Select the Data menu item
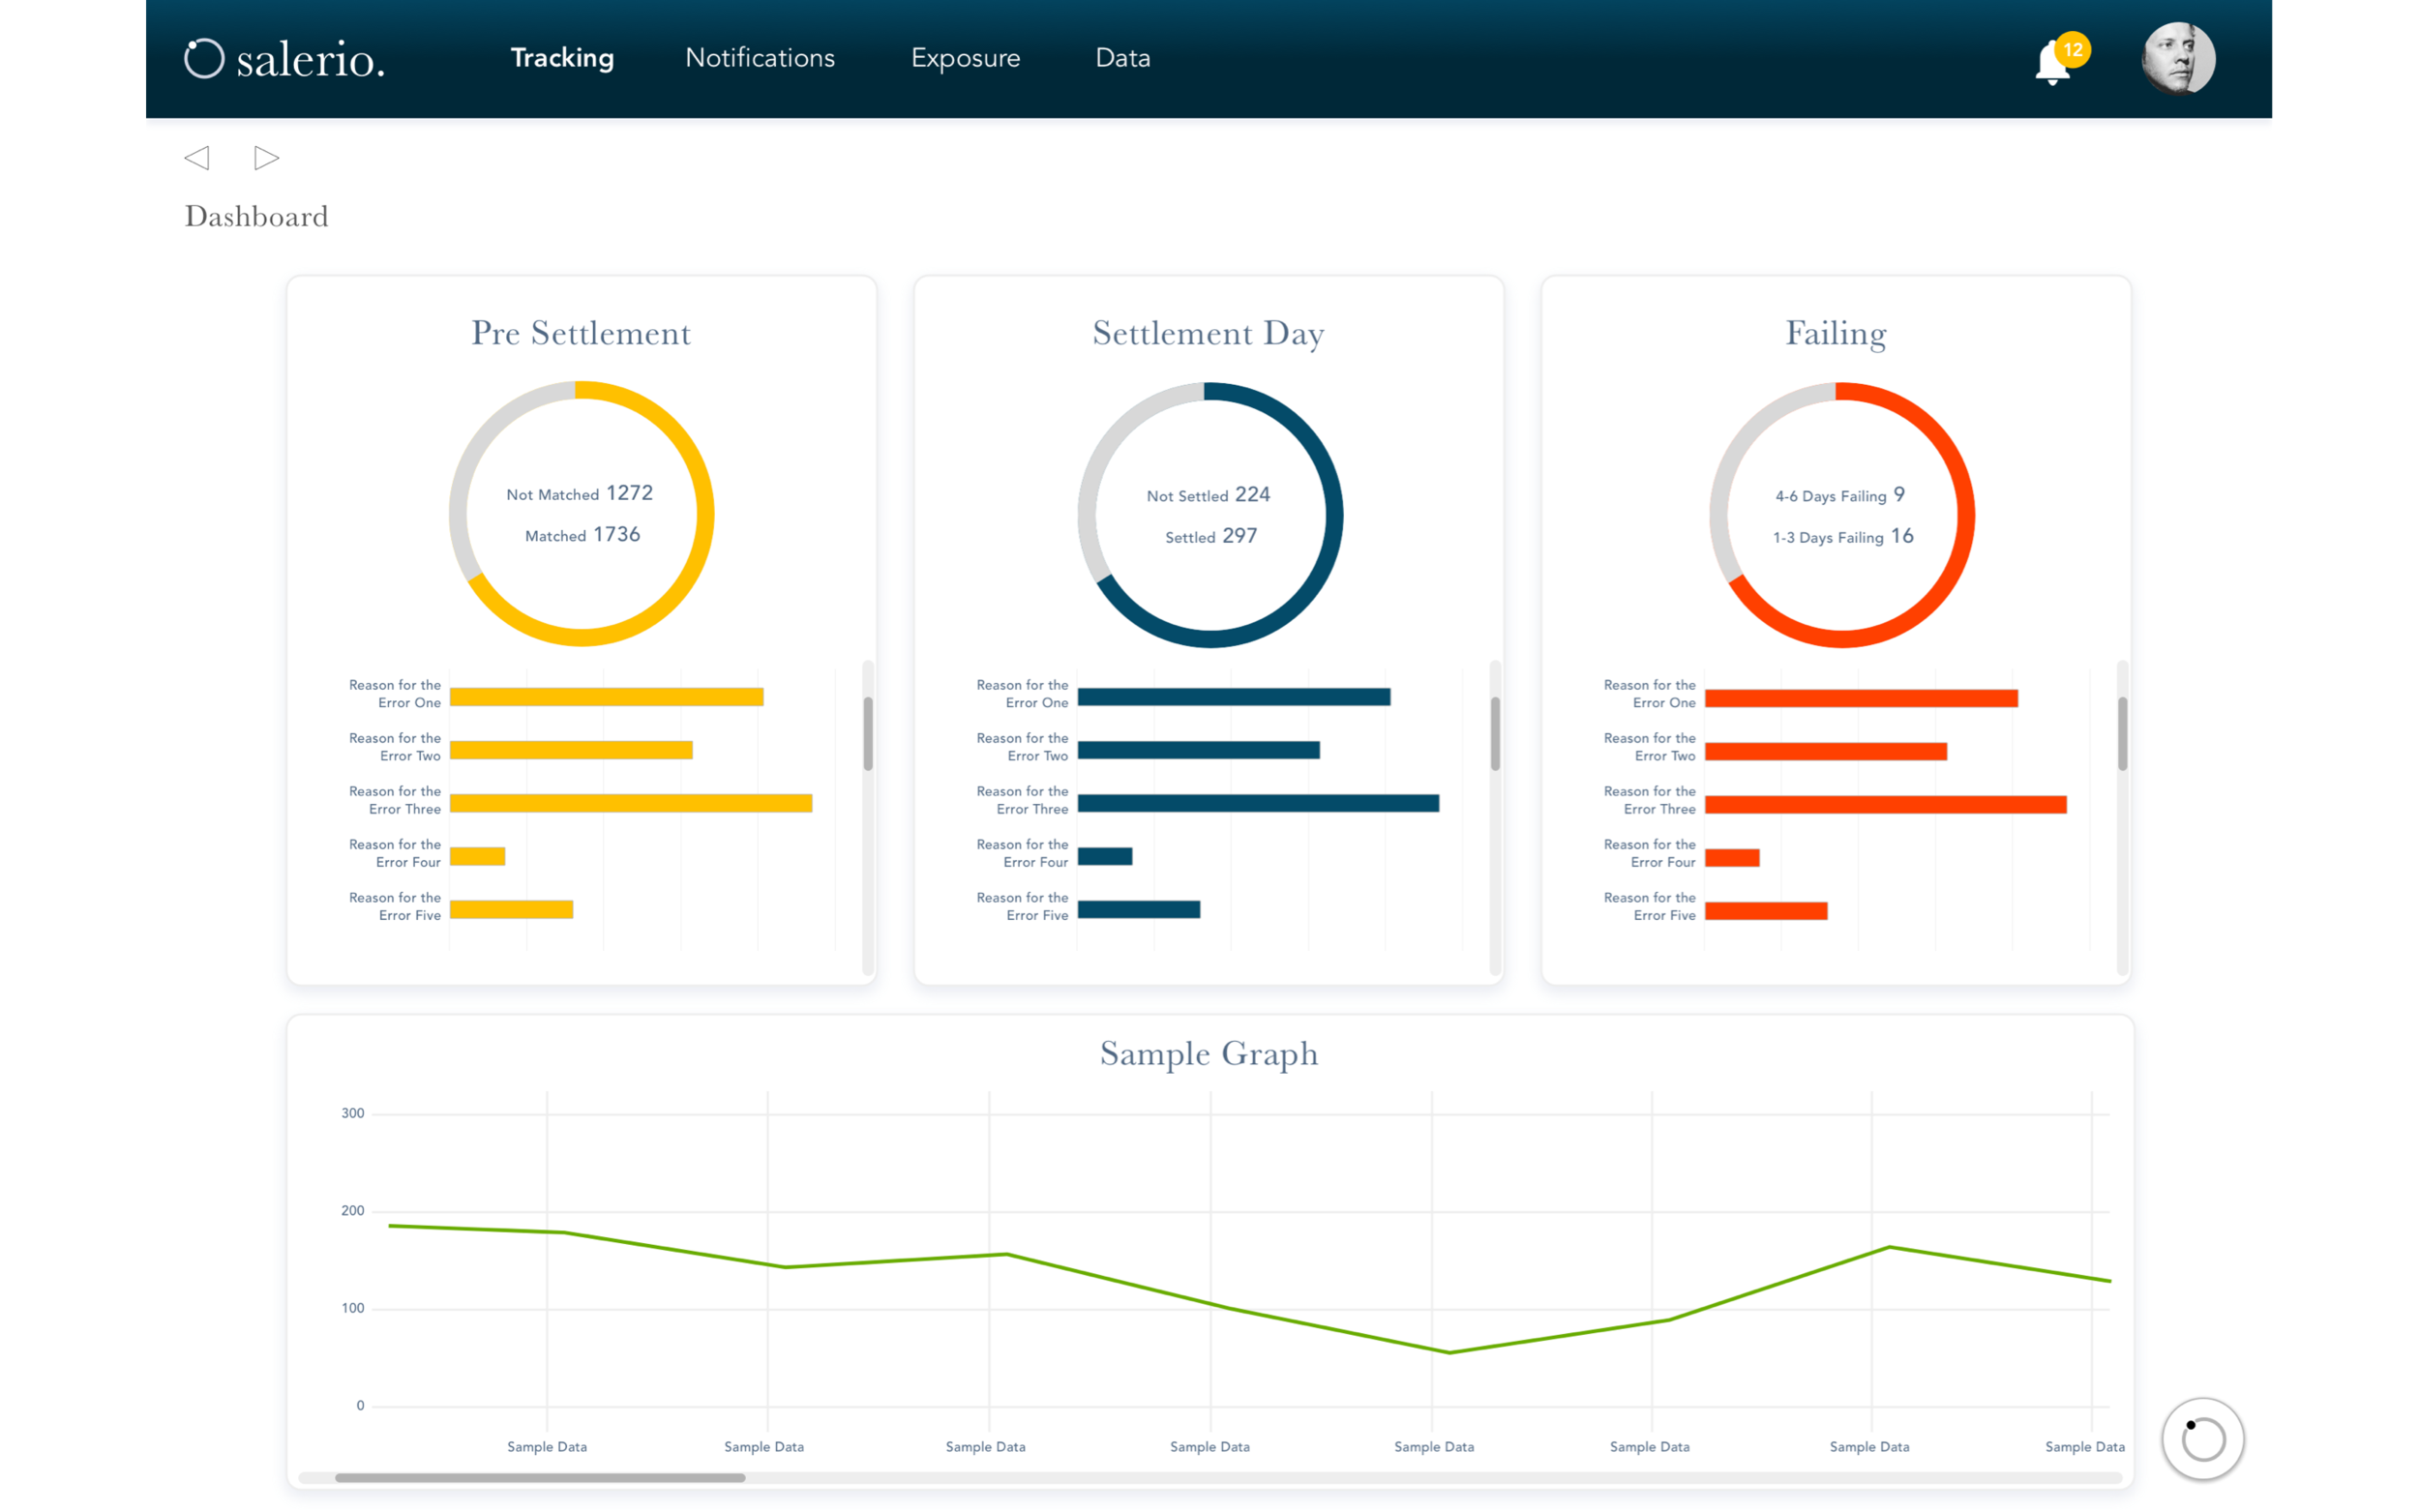The width and height of the screenshot is (2419, 1512). 1122,58
